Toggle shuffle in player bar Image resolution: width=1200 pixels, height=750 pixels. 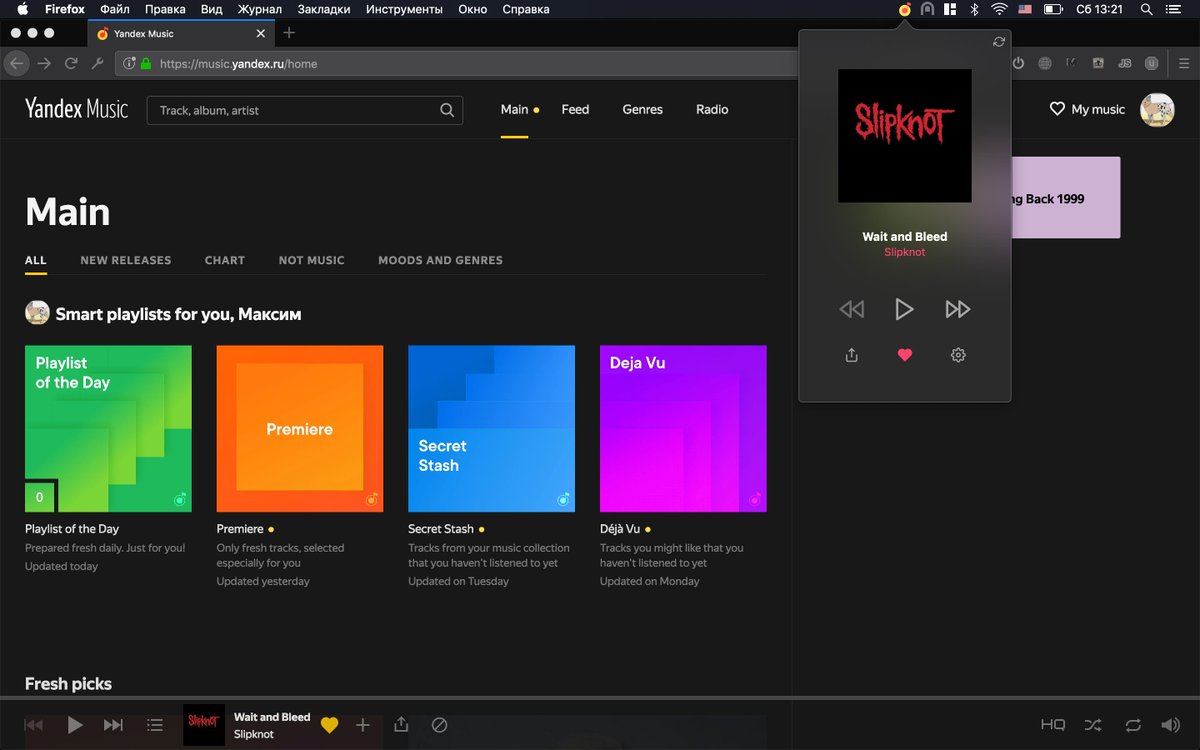[1093, 725]
